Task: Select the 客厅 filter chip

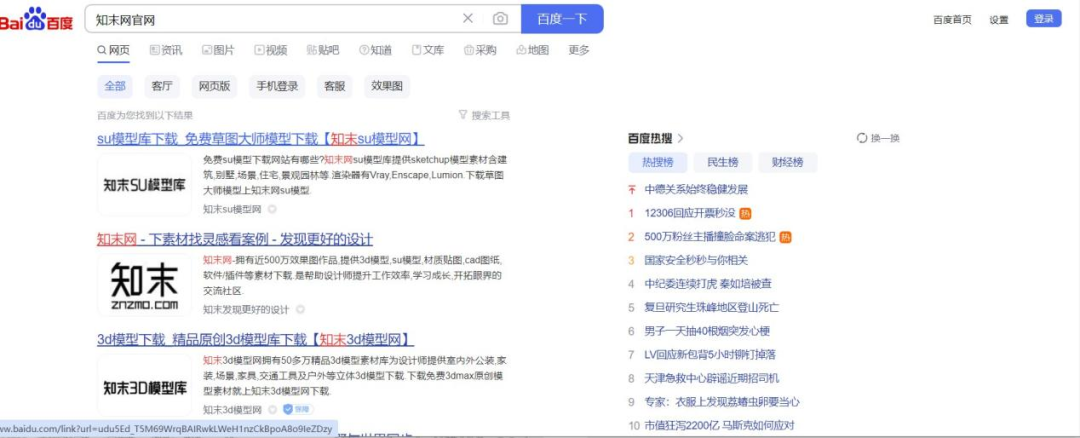Action: pyautogui.click(x=162, y=87)
